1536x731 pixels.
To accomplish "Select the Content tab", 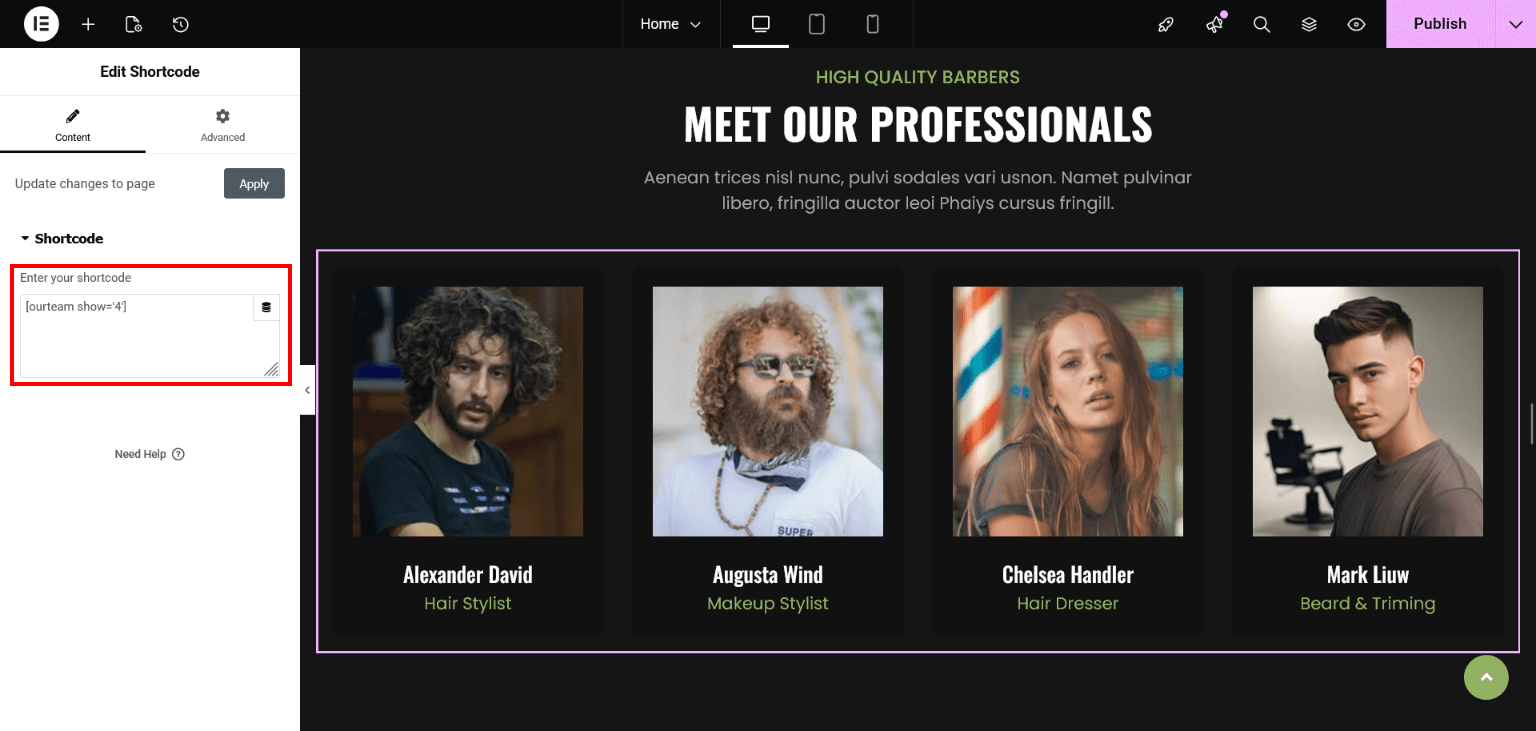I will (73, 125).
